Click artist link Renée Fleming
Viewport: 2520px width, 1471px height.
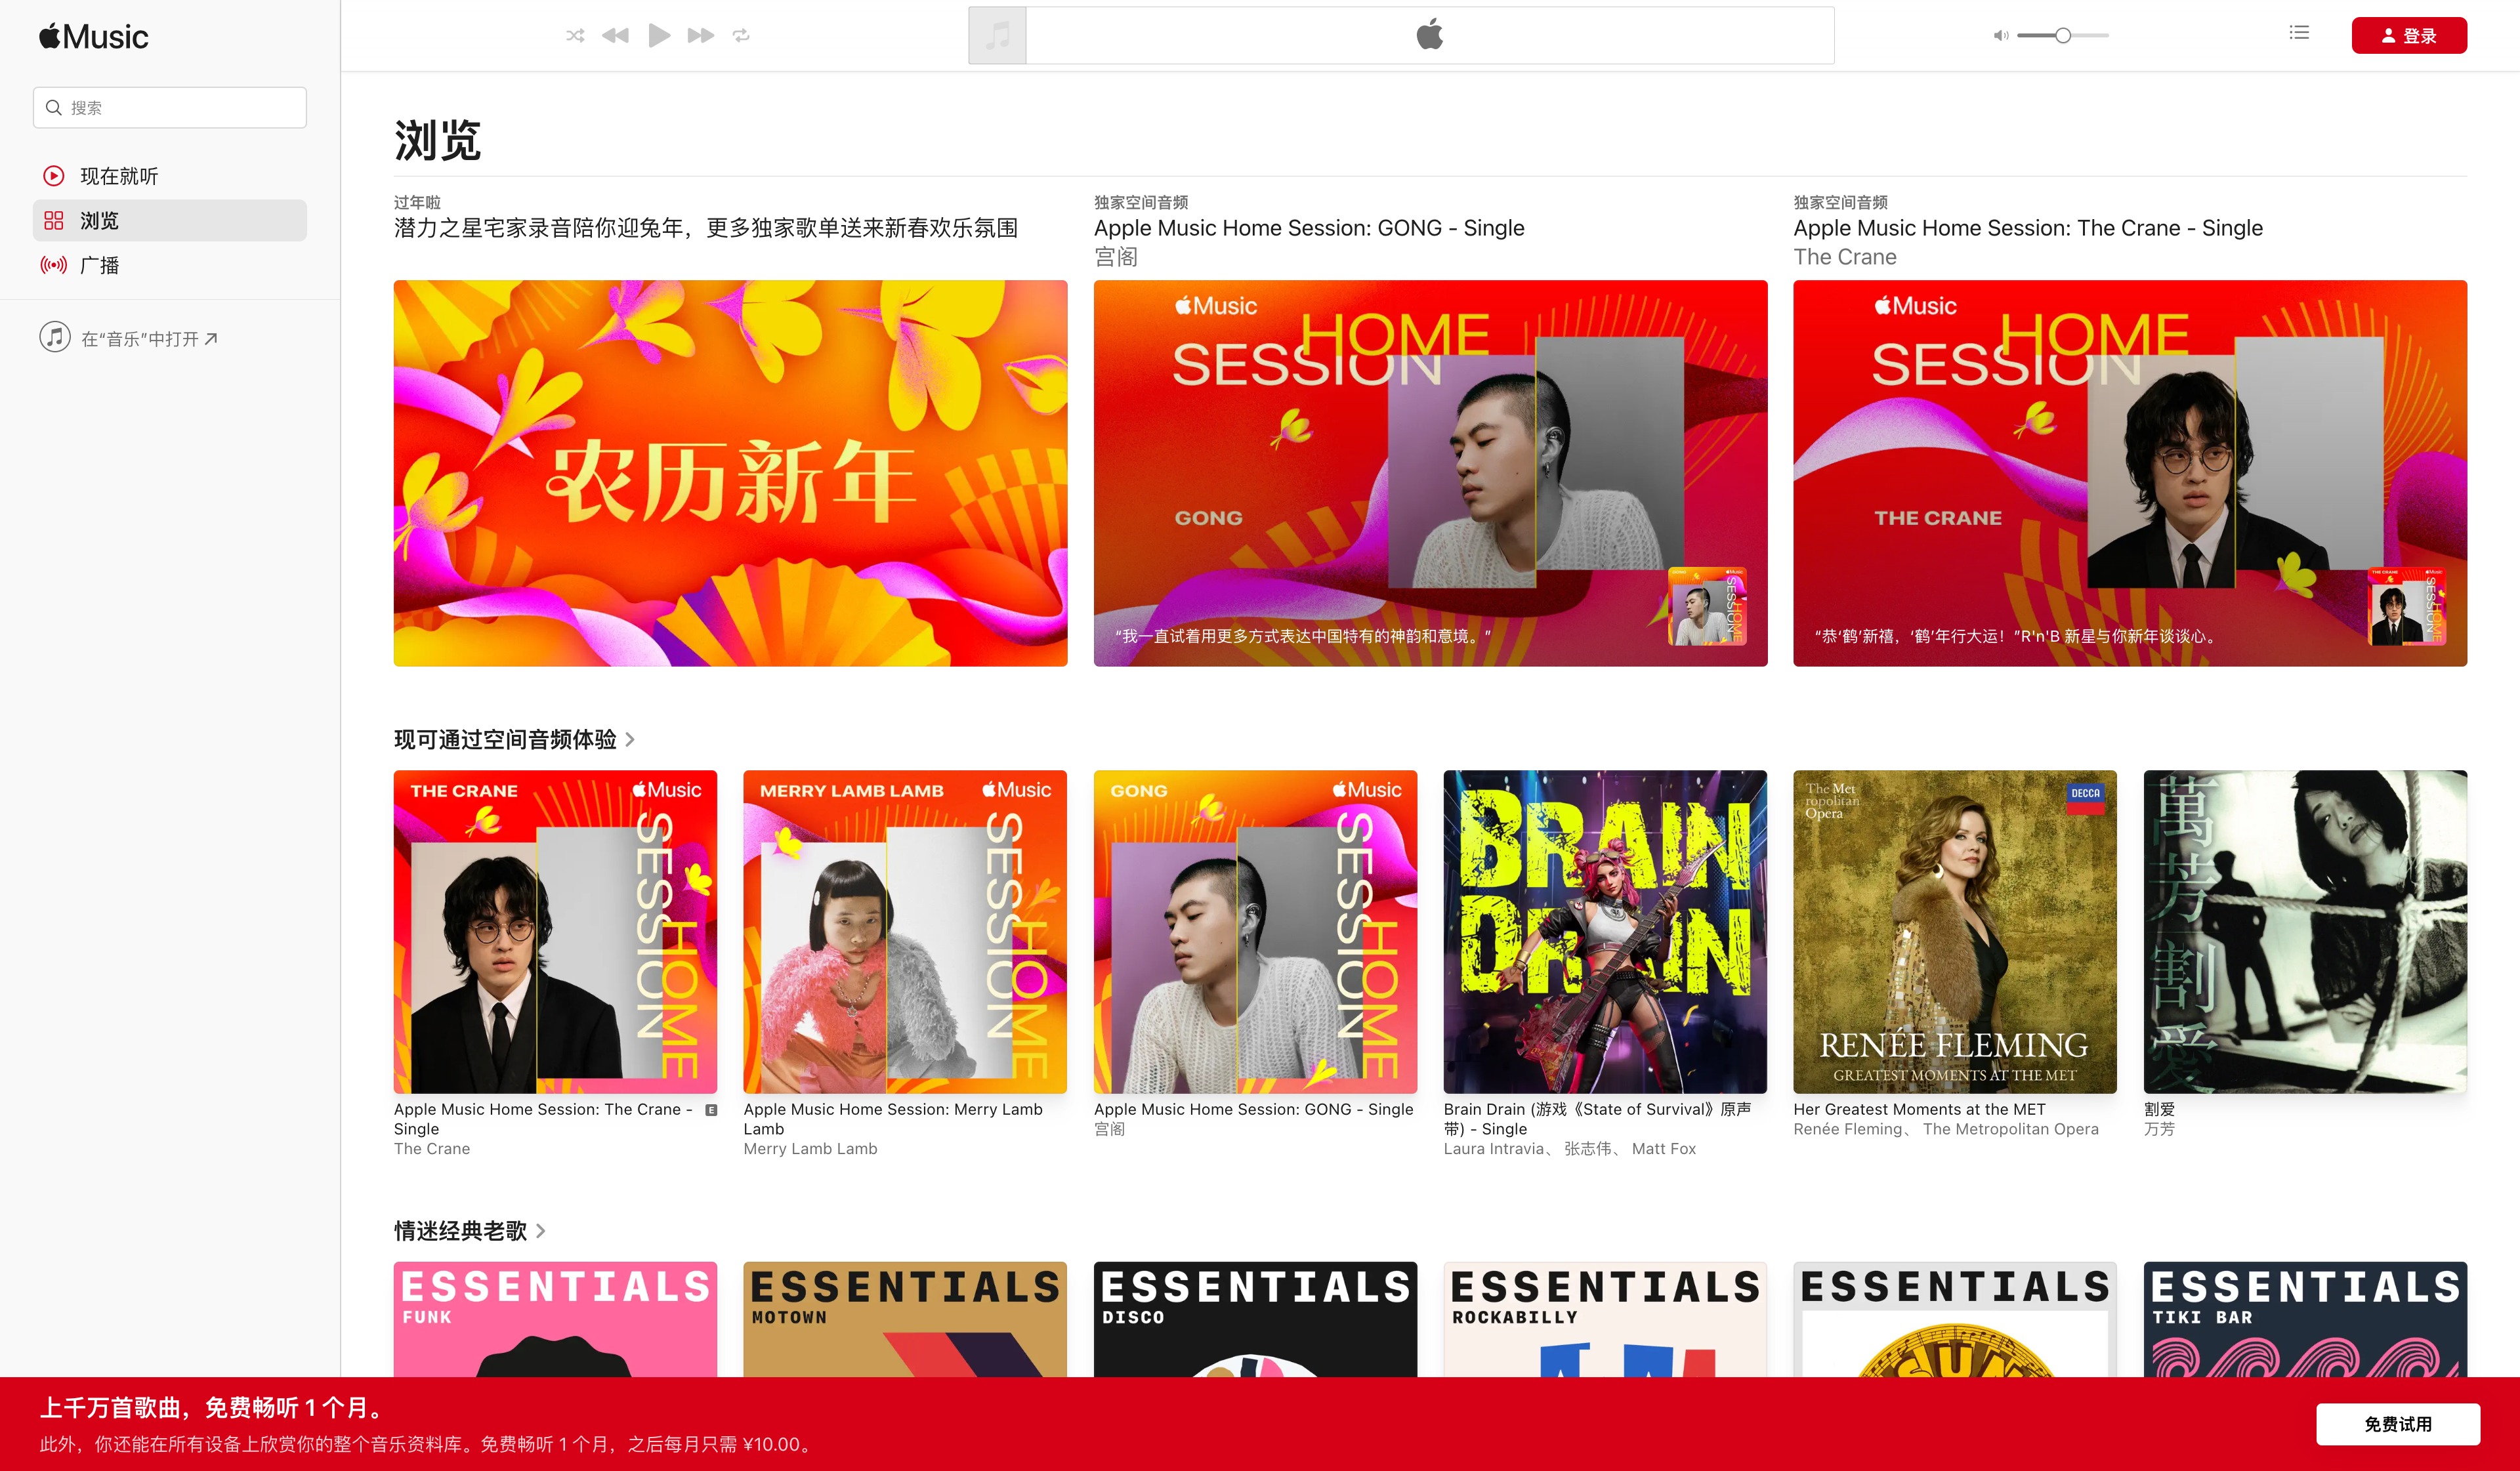(1847, 1129)
